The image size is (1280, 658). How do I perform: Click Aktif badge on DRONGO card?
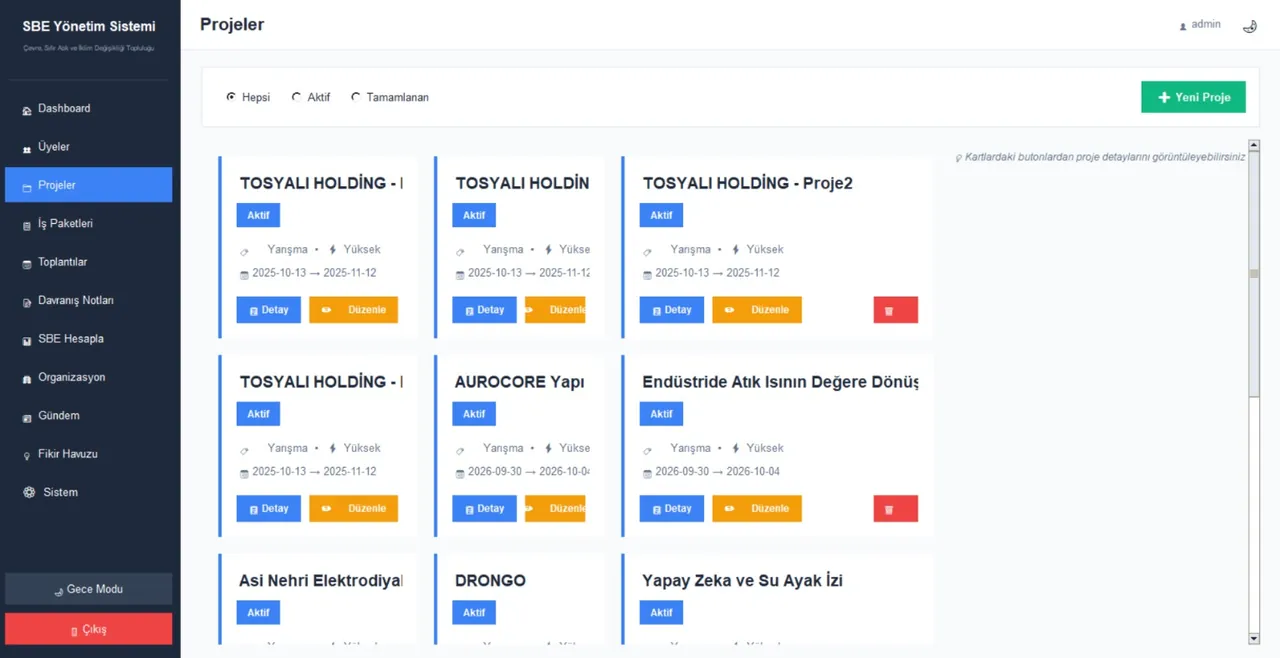coord(474,612)
